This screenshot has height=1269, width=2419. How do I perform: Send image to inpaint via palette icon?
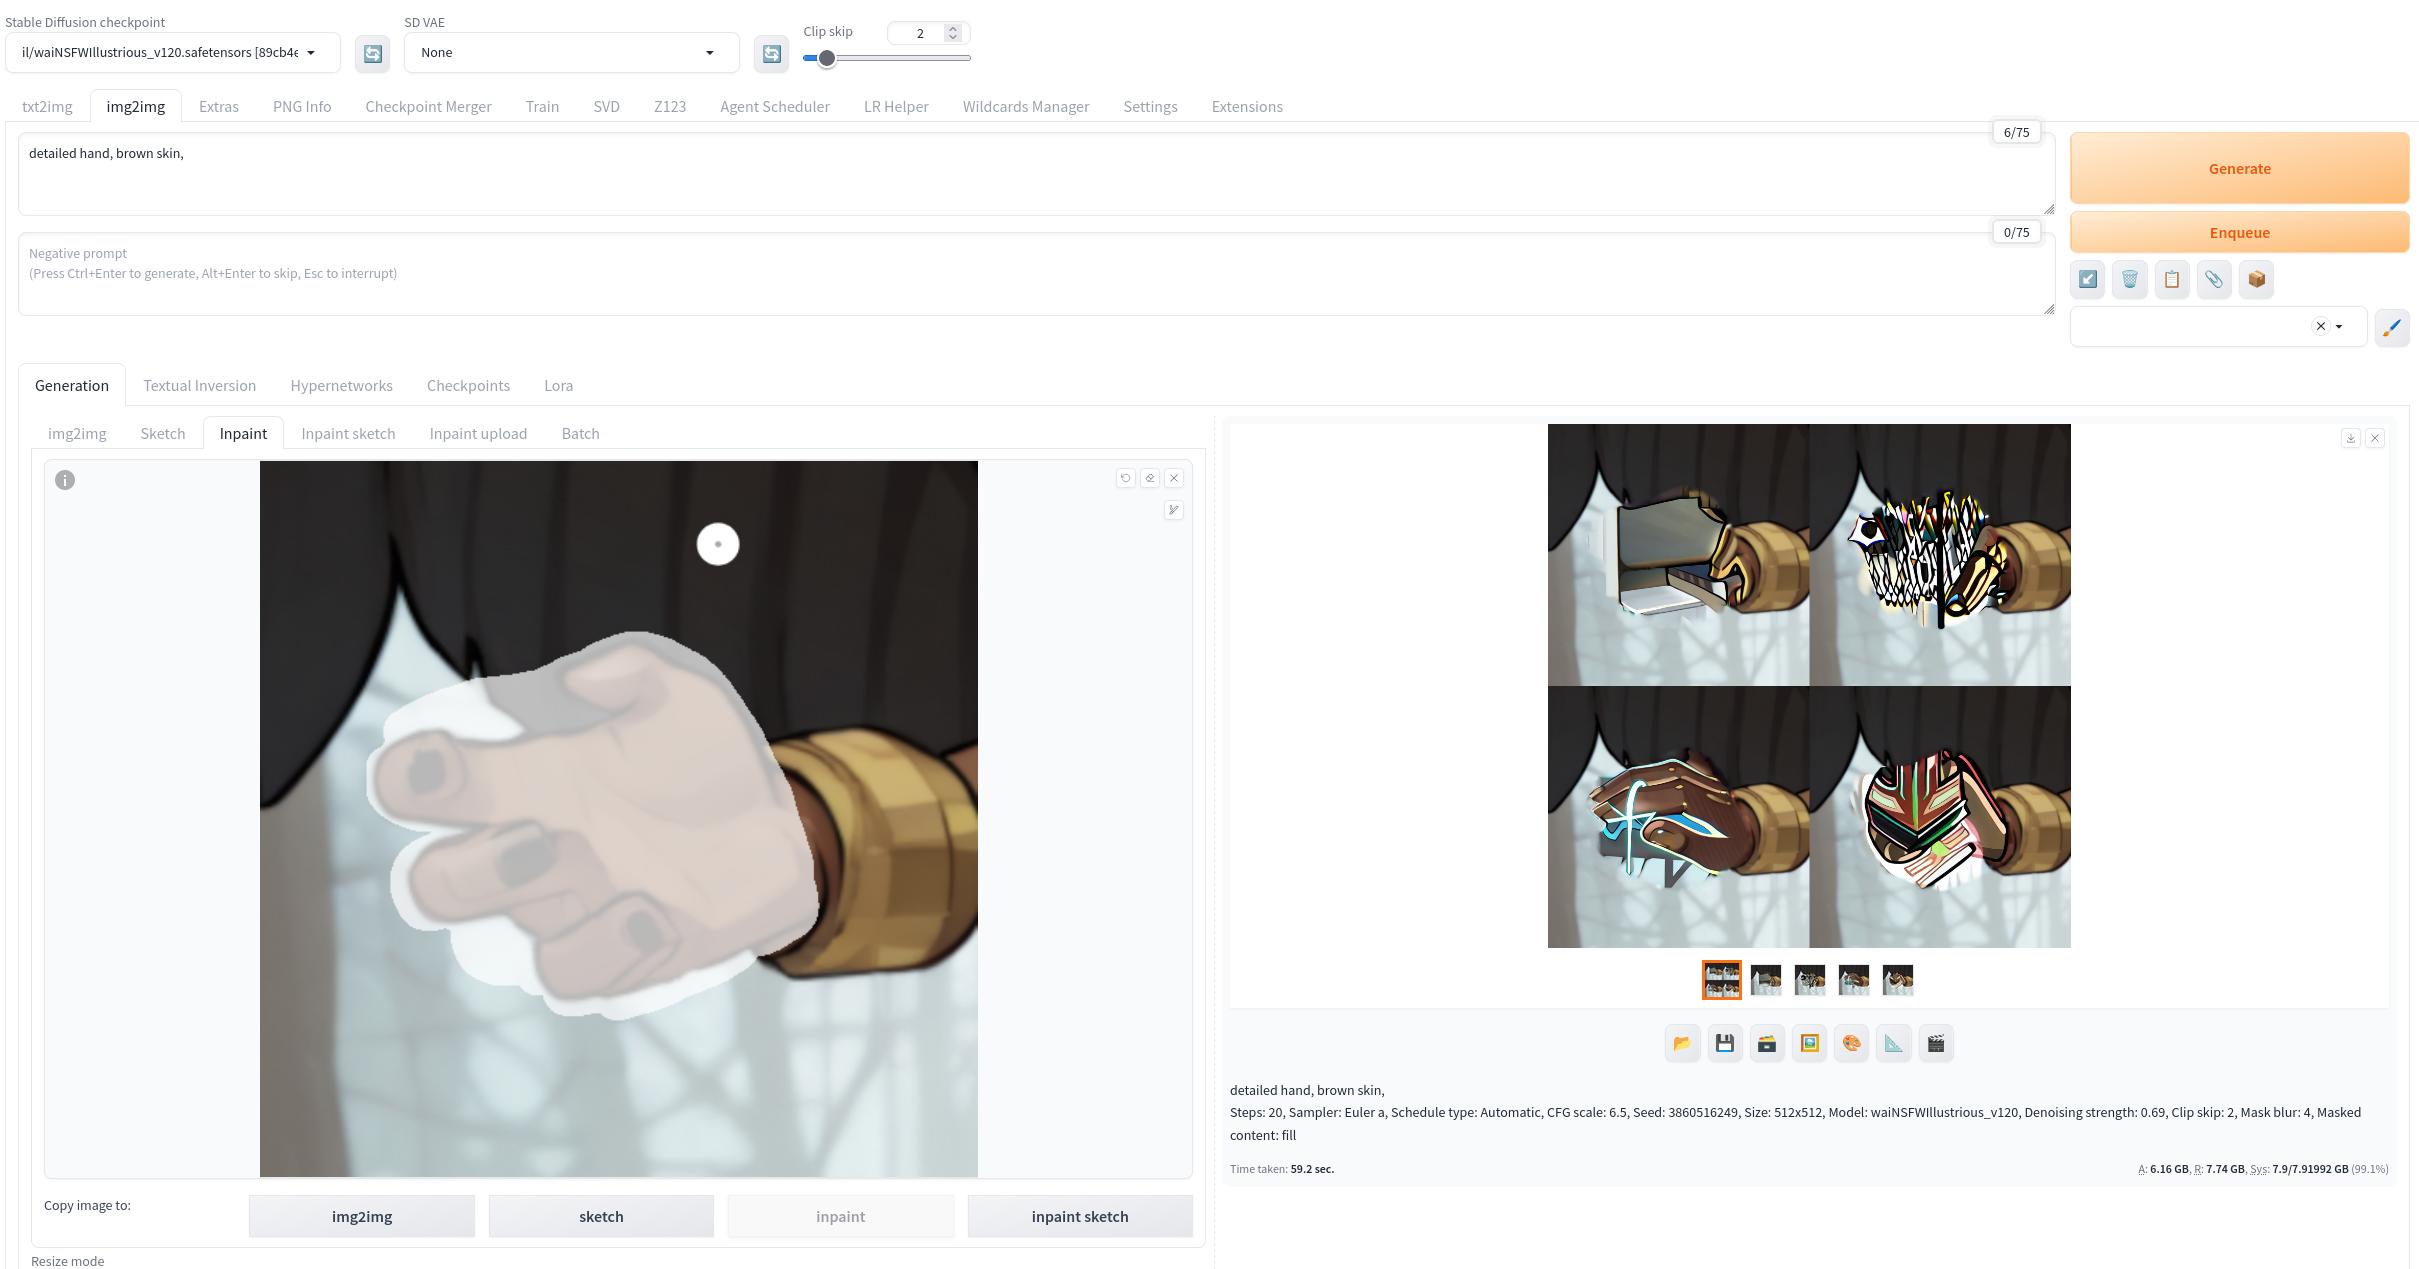pos(1851,1043)
